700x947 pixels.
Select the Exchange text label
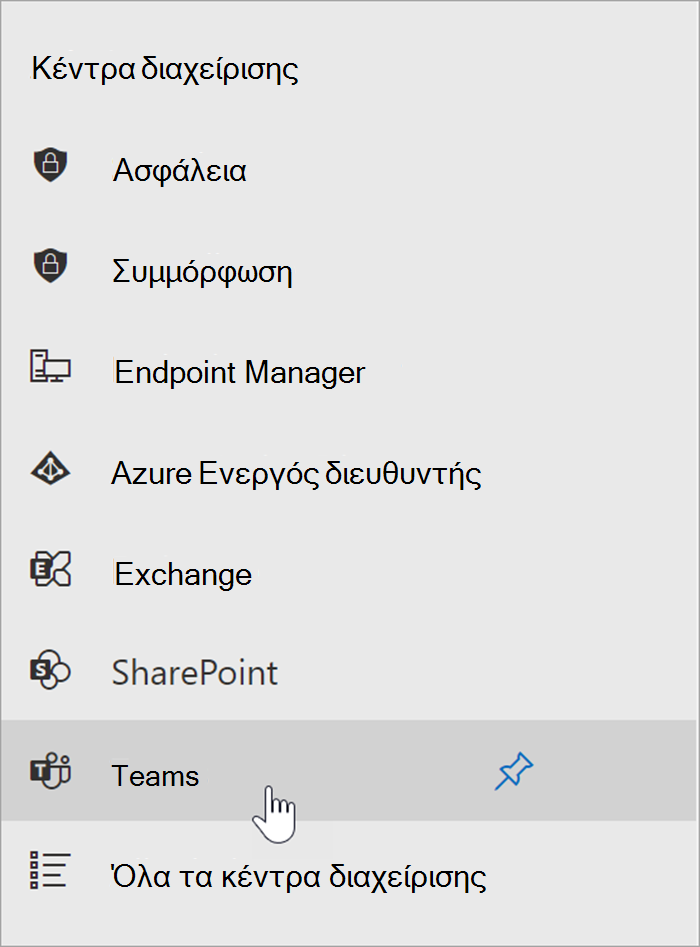coord(183,574)
